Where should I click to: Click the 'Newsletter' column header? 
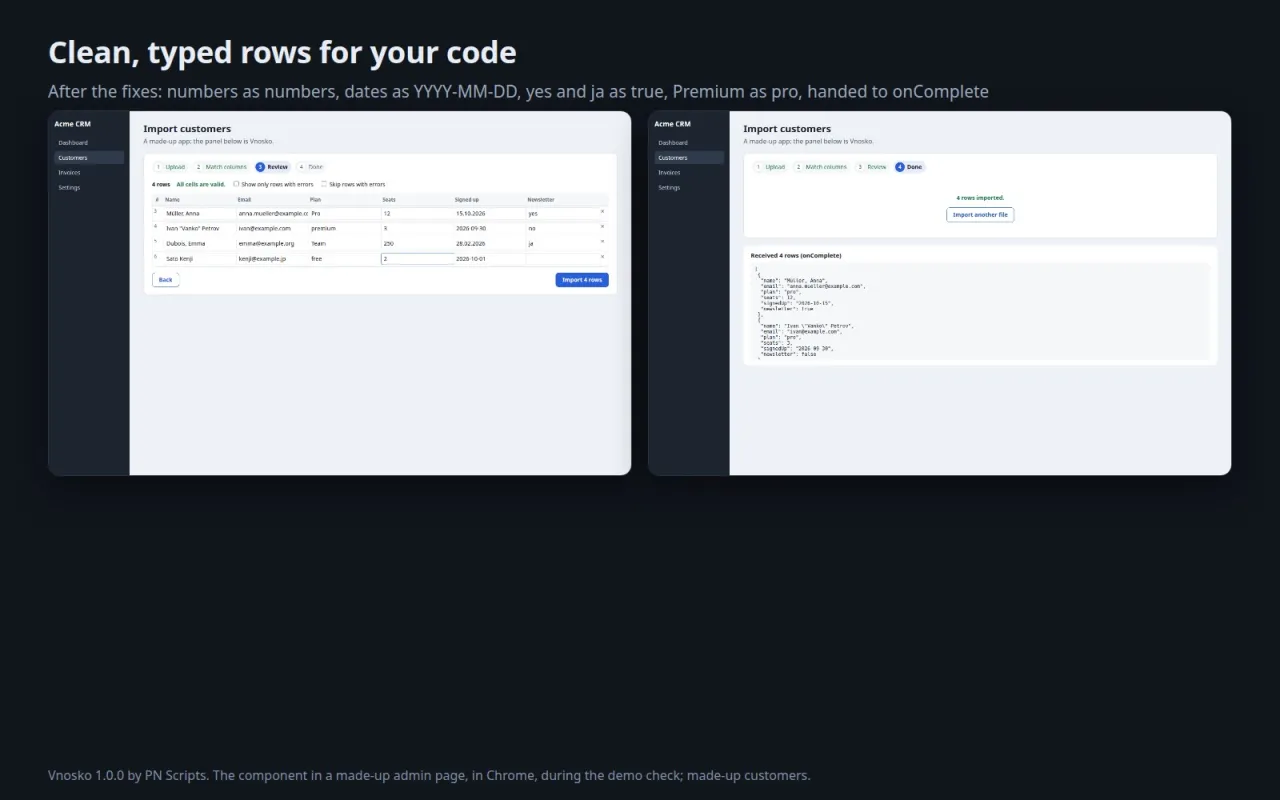click(541, 199)
